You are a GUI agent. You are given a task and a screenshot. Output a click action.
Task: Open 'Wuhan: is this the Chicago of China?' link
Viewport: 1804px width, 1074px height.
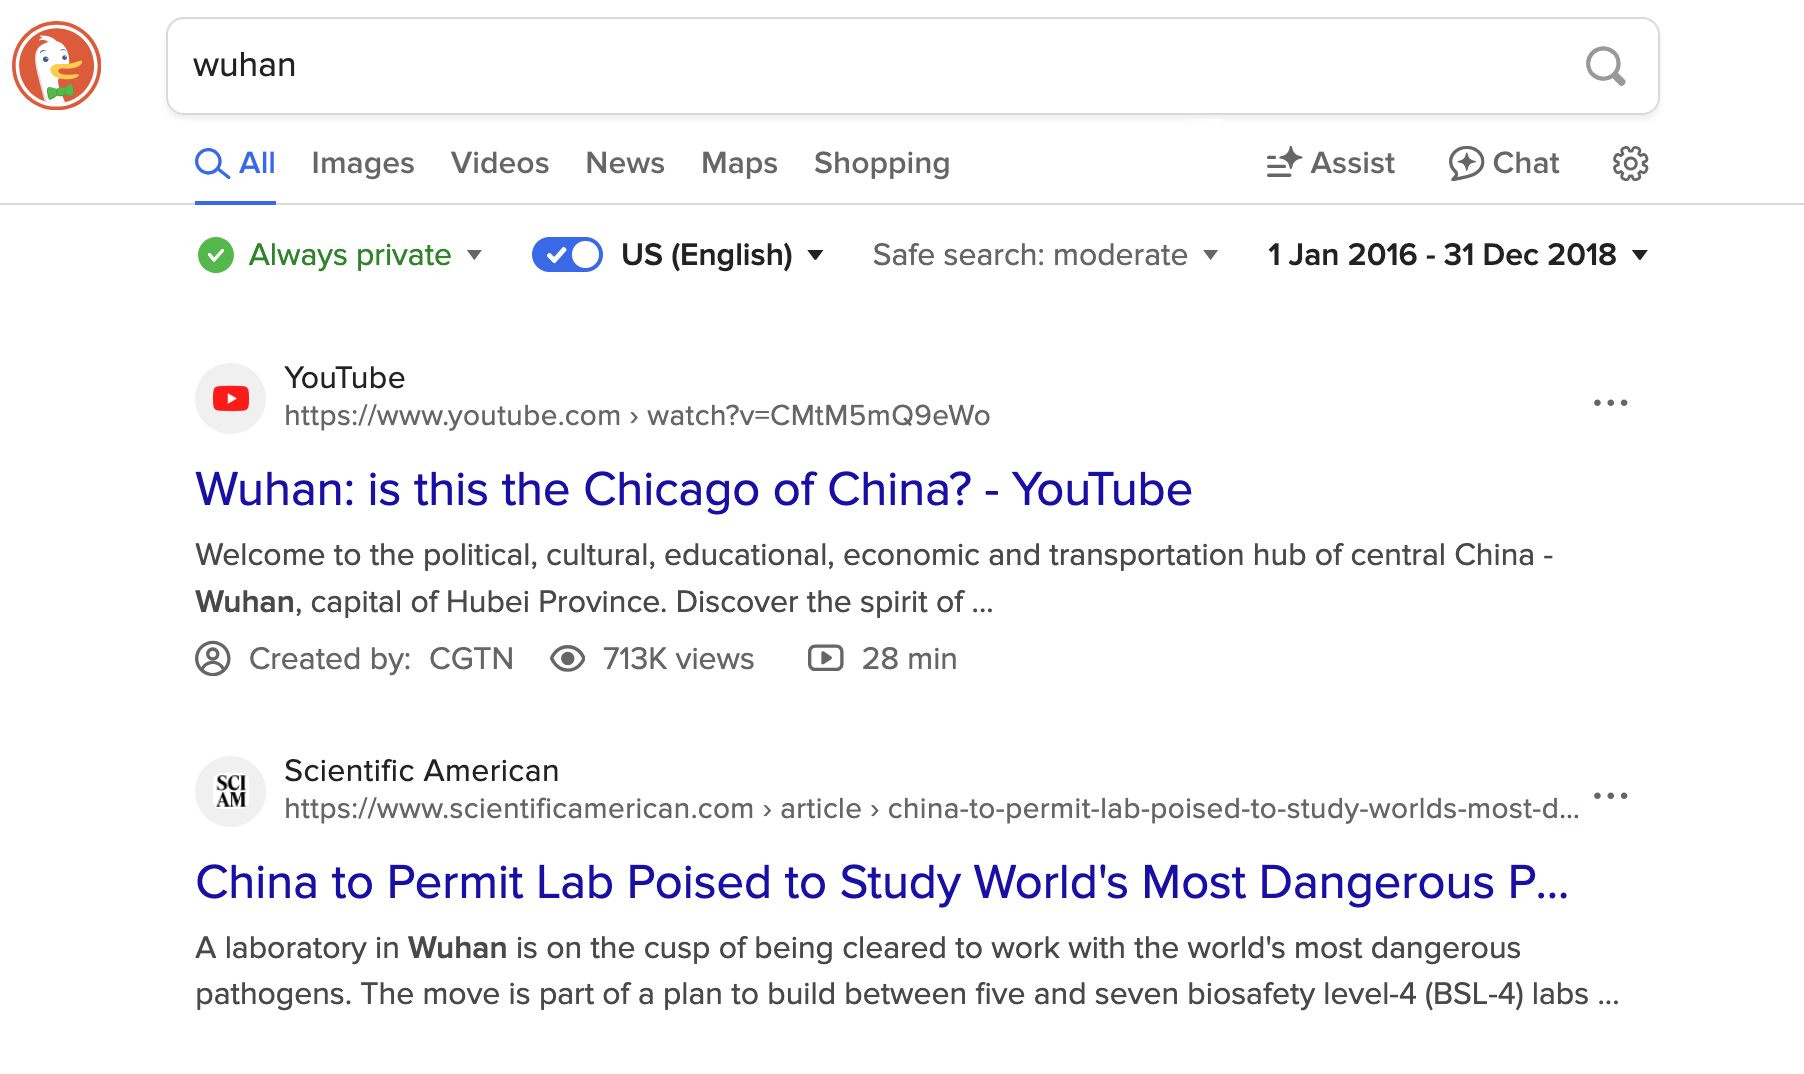(x=693, y=490)
